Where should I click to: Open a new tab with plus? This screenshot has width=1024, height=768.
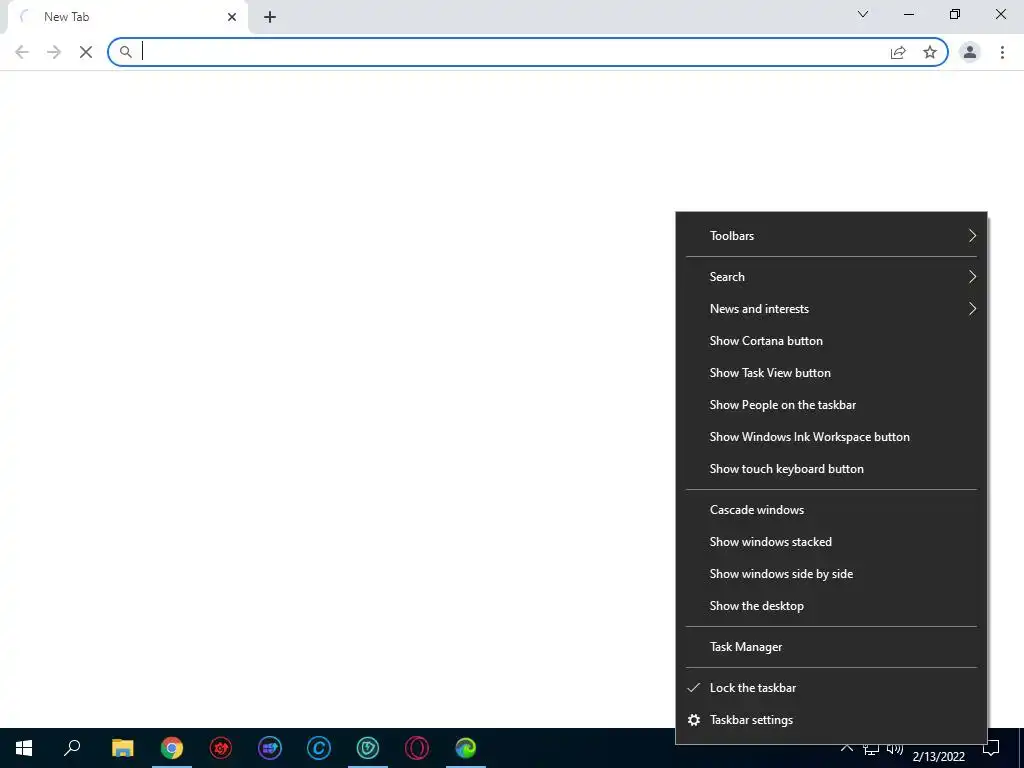click(270, 17)
